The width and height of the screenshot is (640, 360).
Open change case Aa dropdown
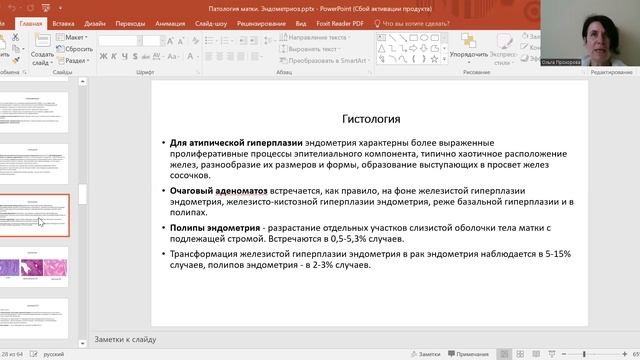[x=173, y=56]
